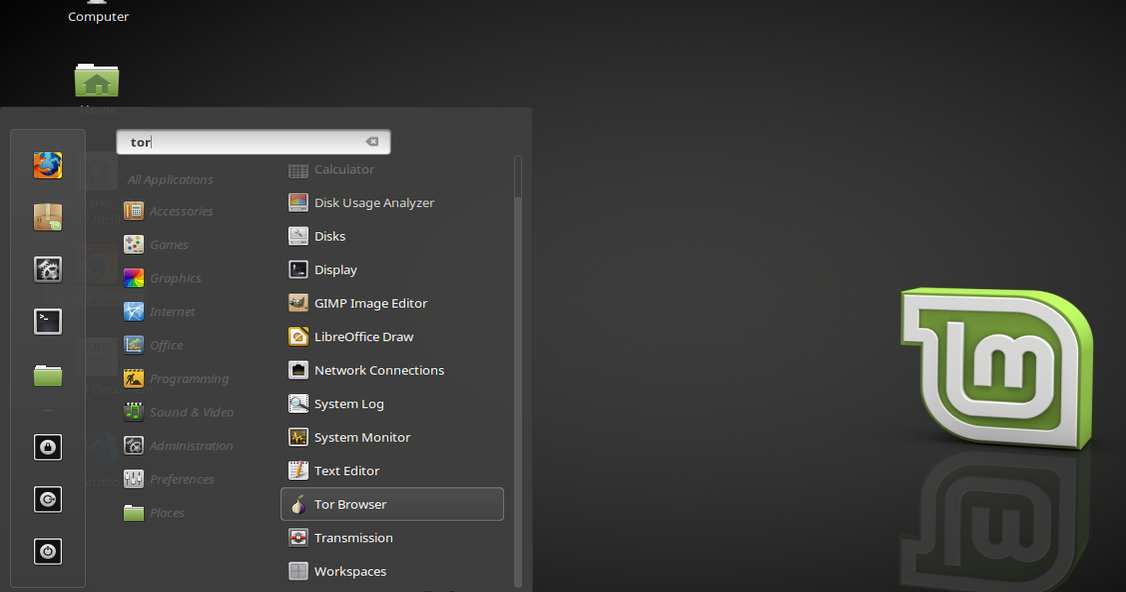1126x592 pixels.
Task: Click the rainbow Graphics category icon
Action: pos(134,278)
